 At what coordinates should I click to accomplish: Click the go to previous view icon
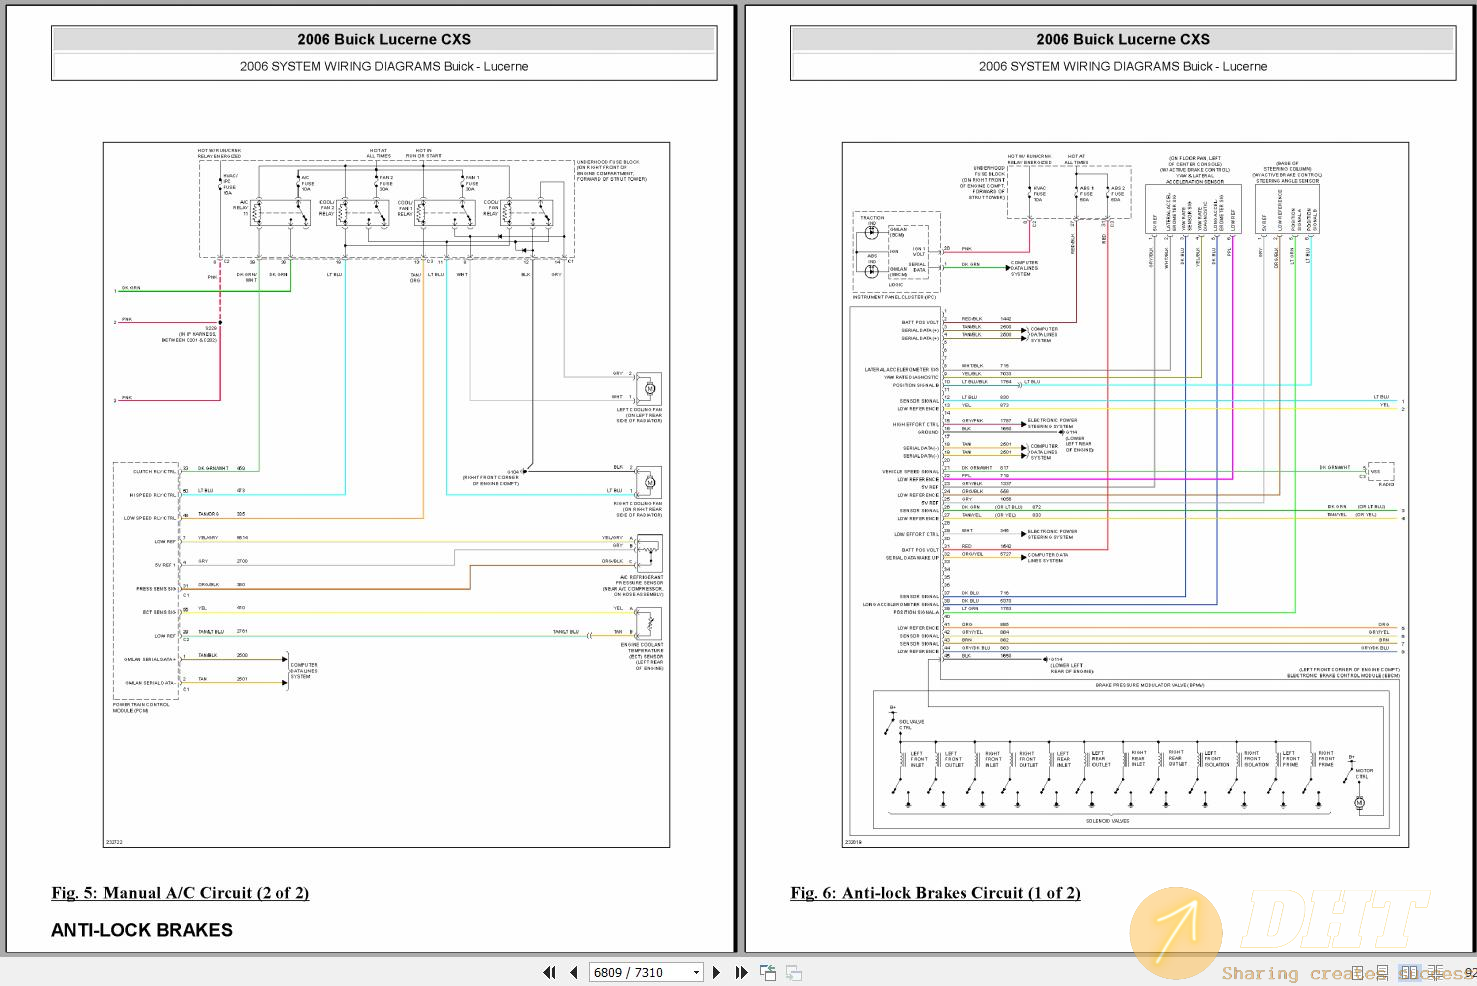[768, 972]
